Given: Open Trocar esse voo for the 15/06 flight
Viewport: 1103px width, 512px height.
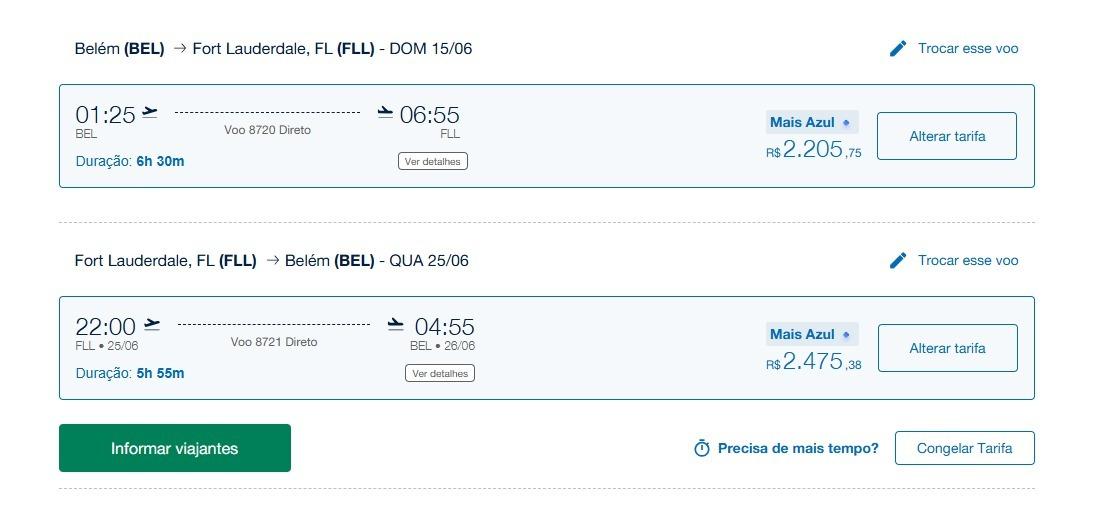Looking at the screenshot, I should 968,48.
